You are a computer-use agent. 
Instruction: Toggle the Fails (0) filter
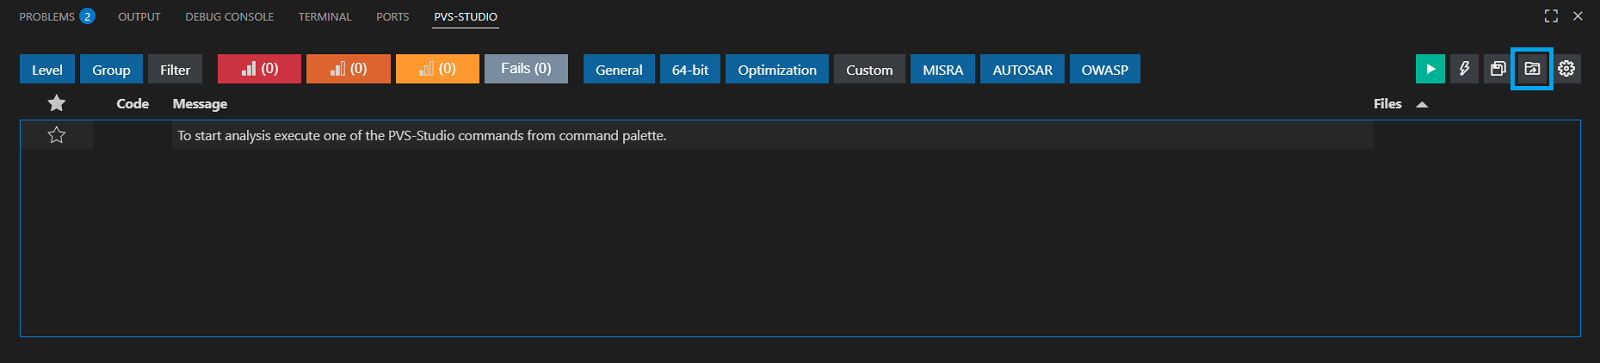(x=526, y=69)
